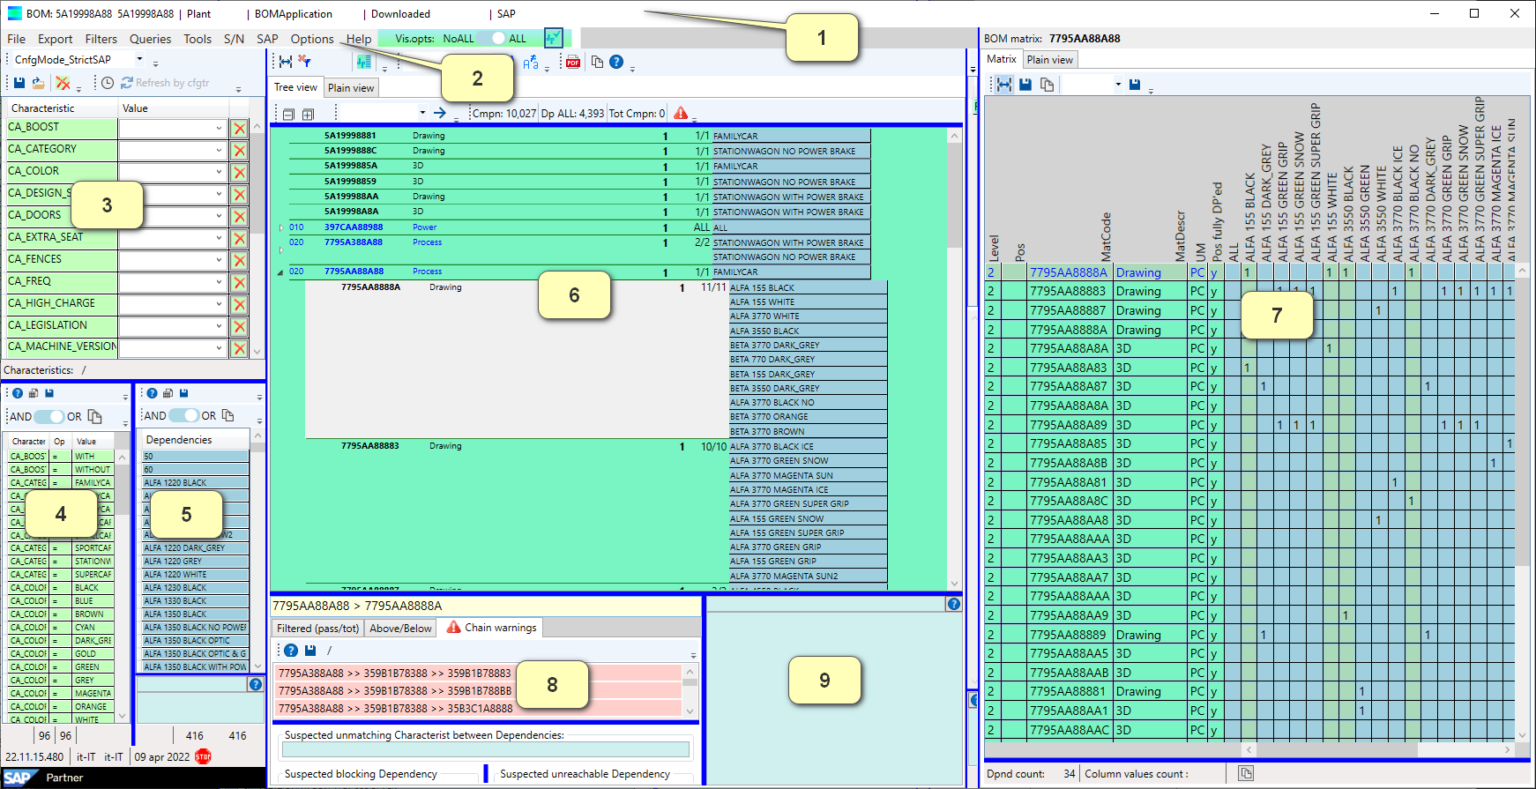
Task: Click the blue go arrow next to the search box
Action: click(x=439, y=113)
